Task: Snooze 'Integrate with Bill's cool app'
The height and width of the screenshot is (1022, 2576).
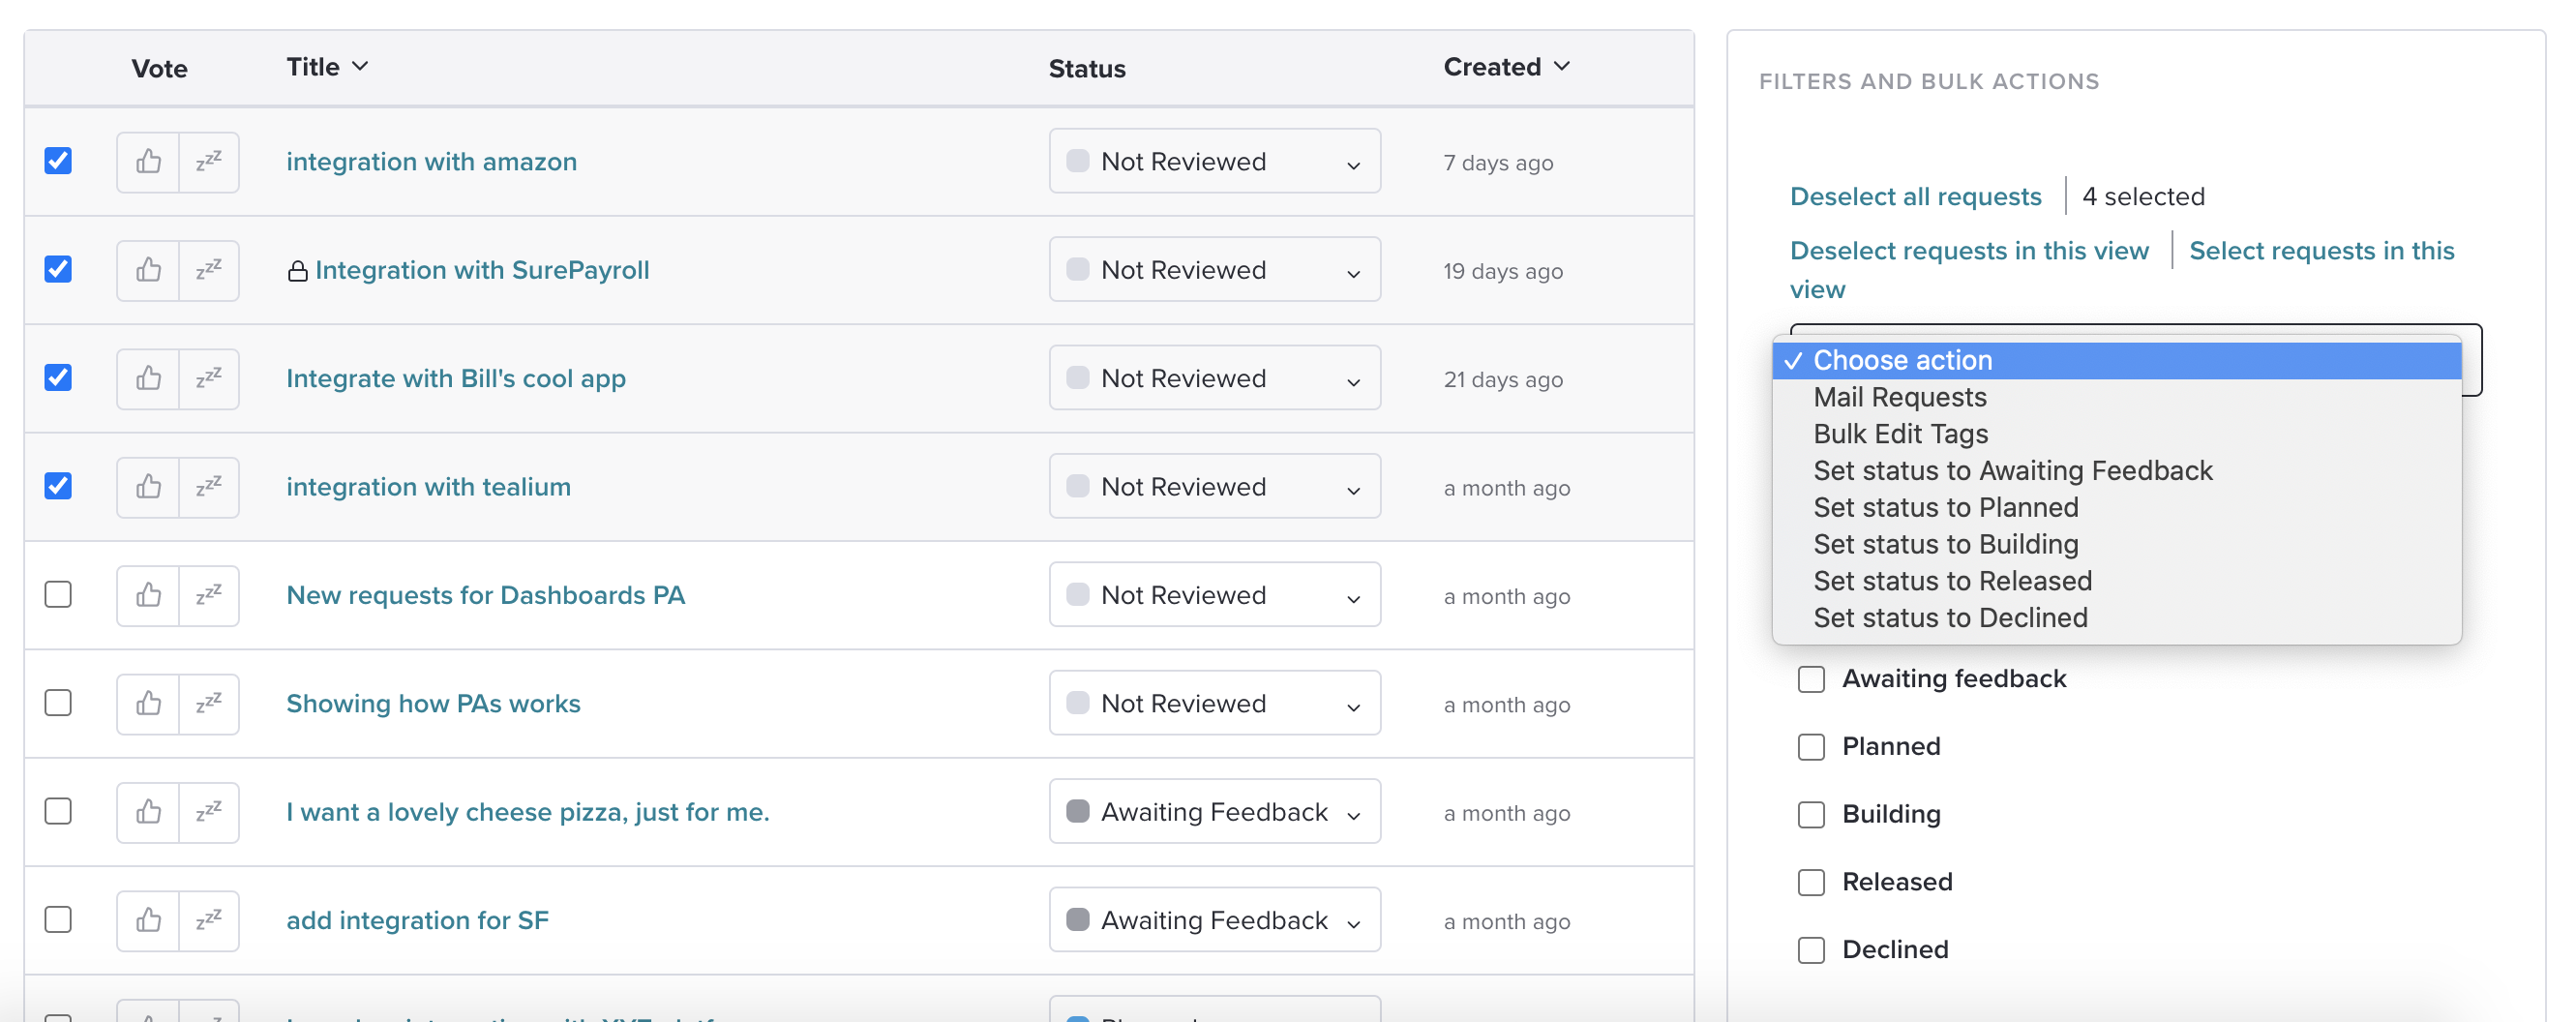Action: point(208,378)
